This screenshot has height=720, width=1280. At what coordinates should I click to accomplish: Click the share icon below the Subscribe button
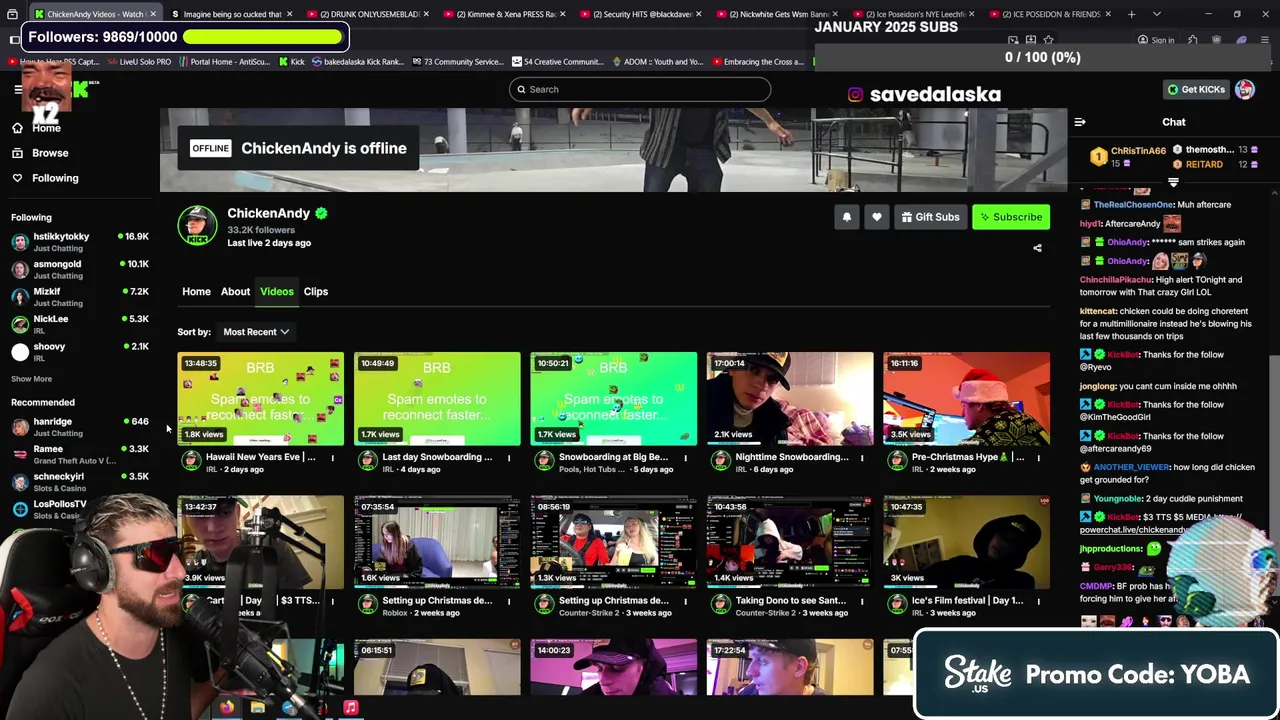[x=1037, y=248]
